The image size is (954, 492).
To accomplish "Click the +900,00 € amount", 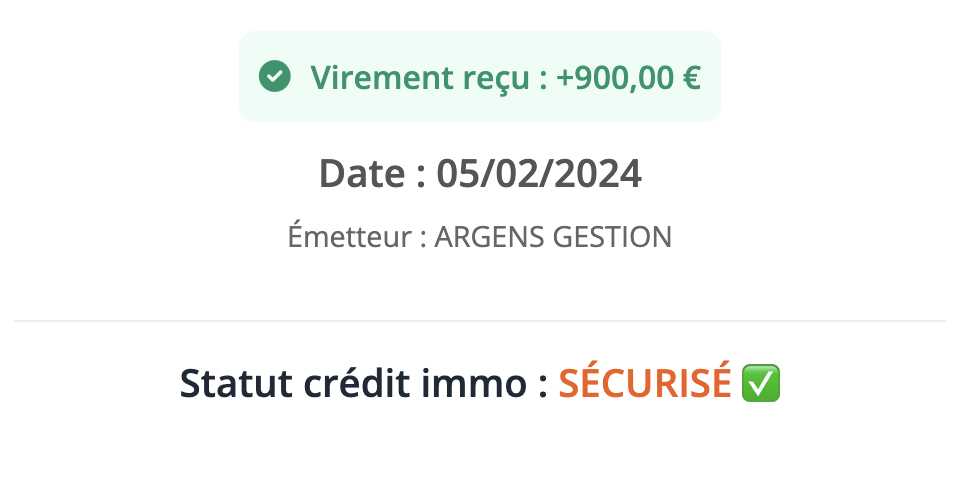I will pos(628,77).
